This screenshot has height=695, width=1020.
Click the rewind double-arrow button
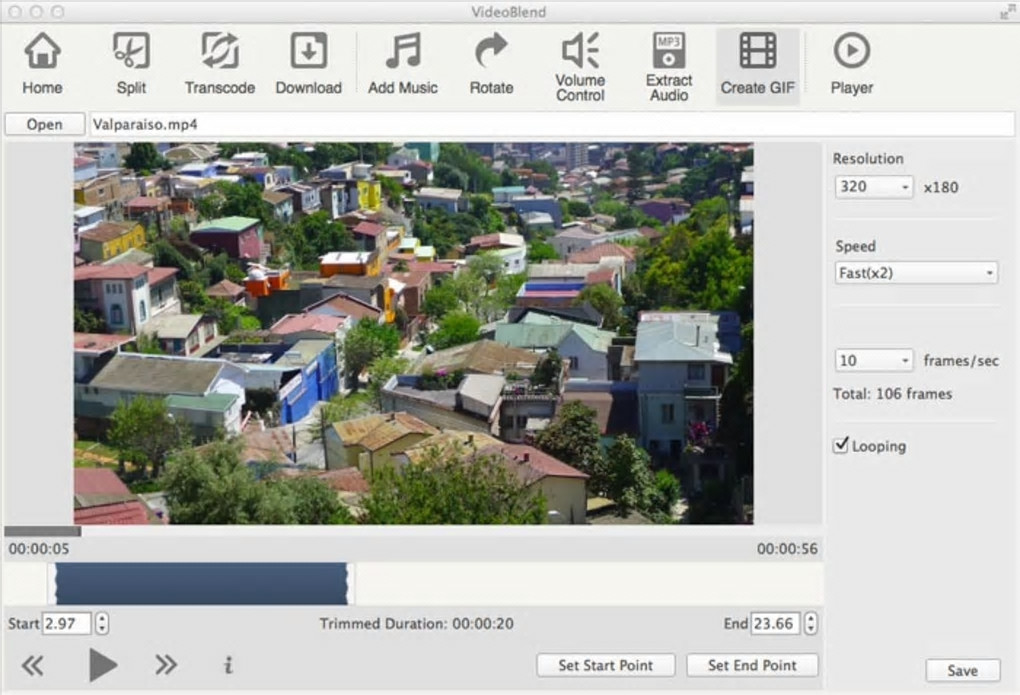[x=33, y=665]
